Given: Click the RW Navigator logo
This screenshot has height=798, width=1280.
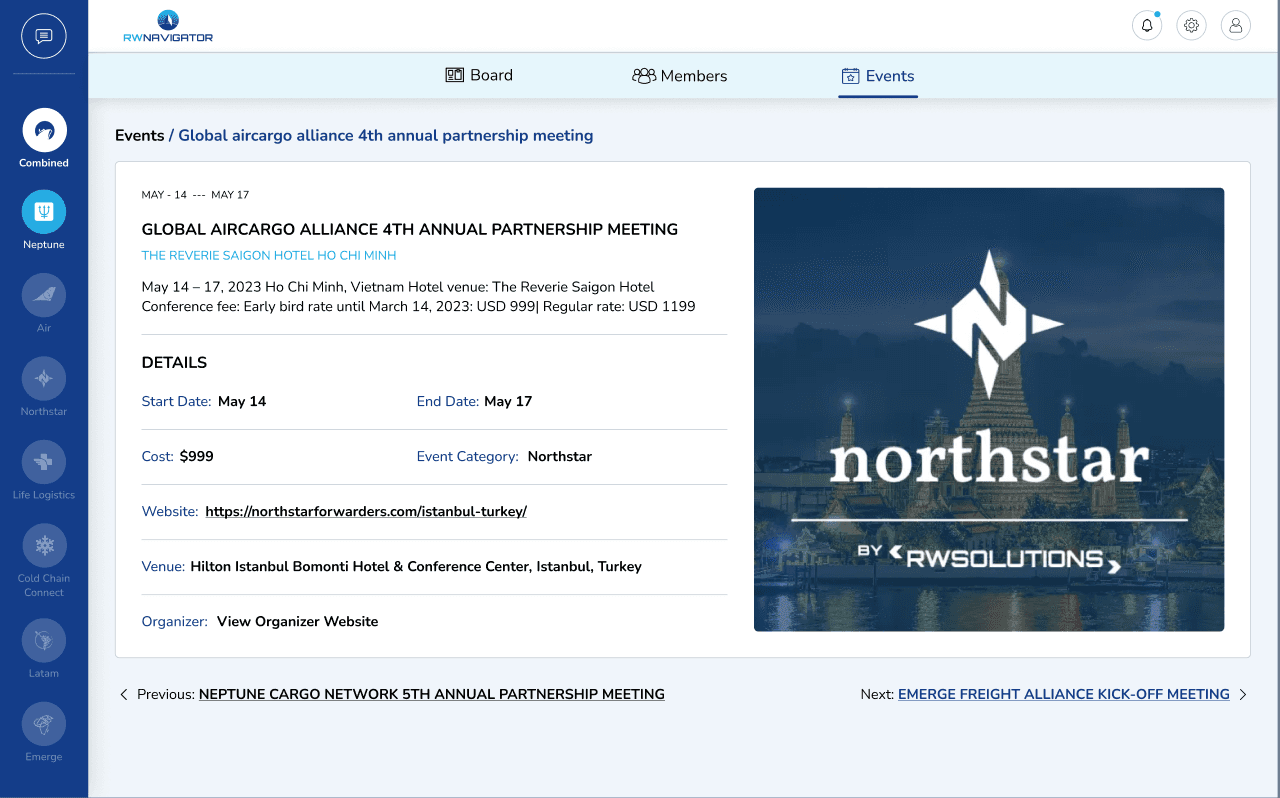Looking at the screenshot, I should [168, 26].
